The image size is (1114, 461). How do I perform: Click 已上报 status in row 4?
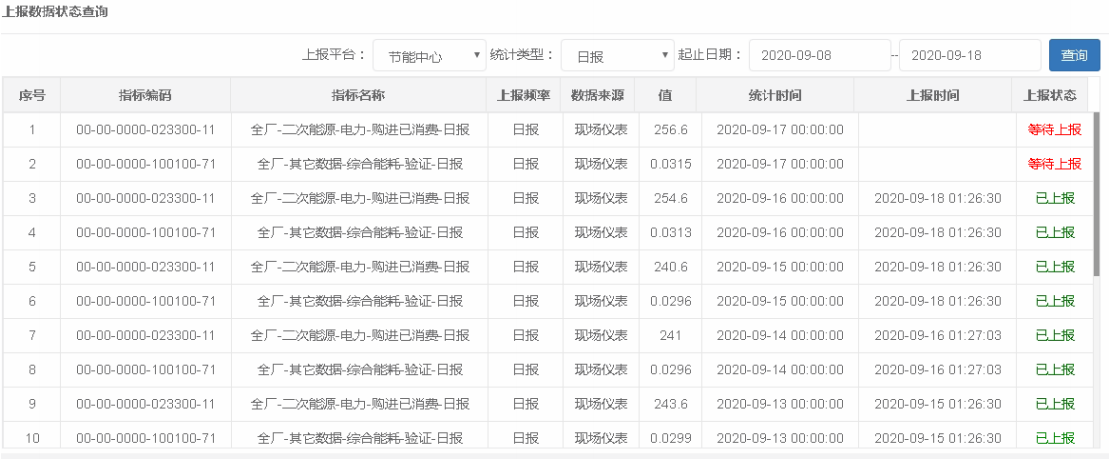pyautogui.click(x=1055, y=232)
